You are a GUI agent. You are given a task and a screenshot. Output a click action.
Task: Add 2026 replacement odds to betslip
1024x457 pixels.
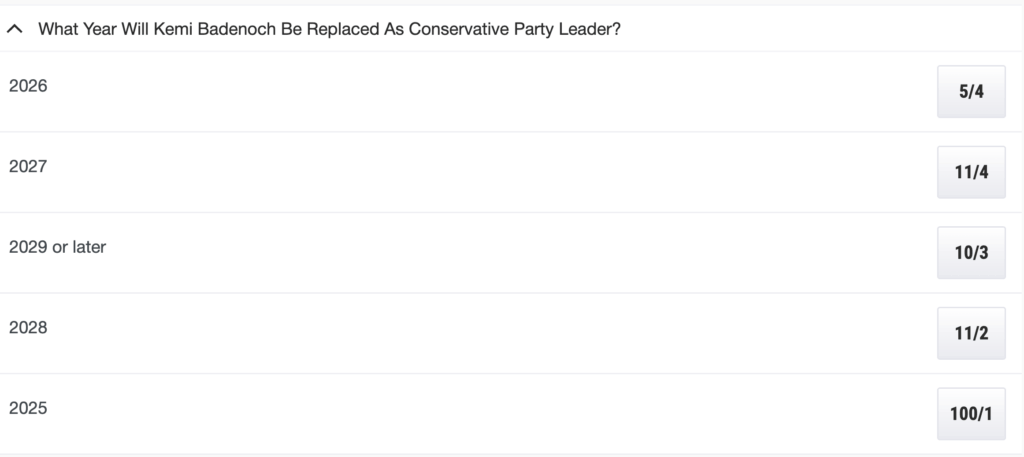click(971, 92)
